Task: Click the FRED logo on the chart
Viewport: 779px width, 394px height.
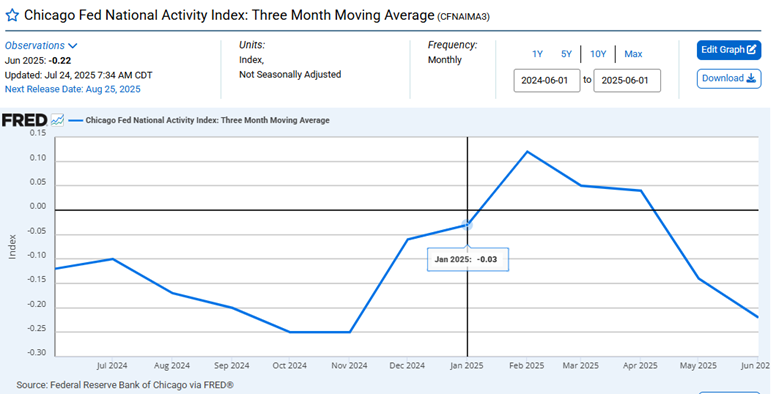Action: pyautogui.click(x=24, y=120)
